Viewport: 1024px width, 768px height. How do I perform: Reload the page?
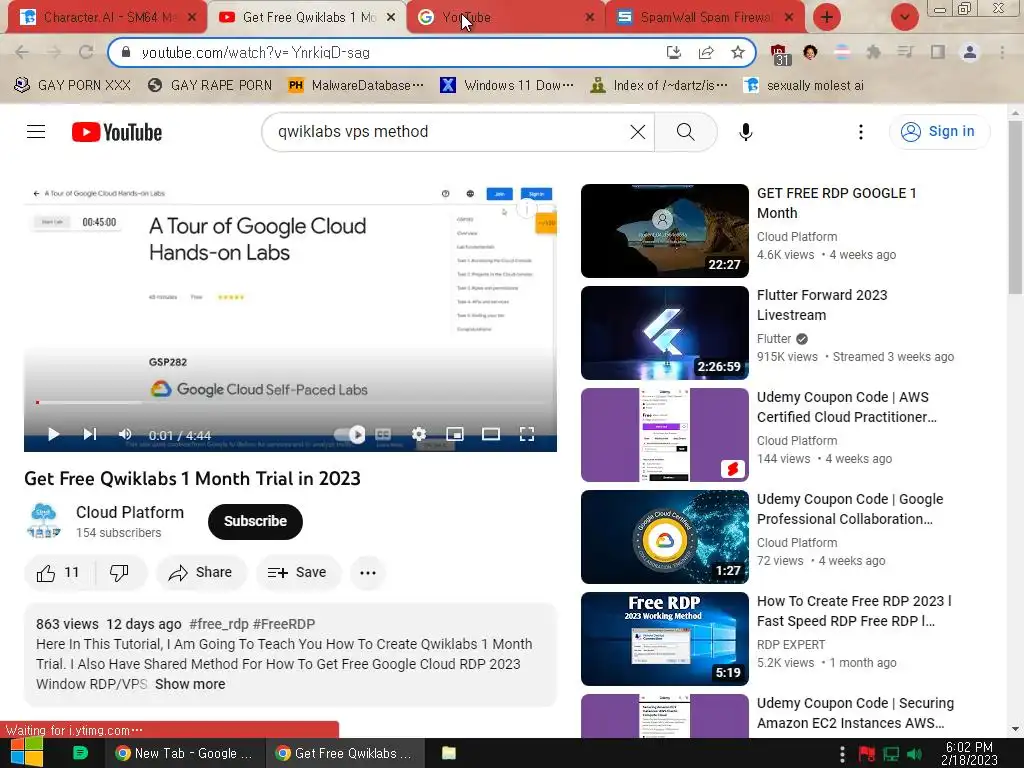click(86, 52)
